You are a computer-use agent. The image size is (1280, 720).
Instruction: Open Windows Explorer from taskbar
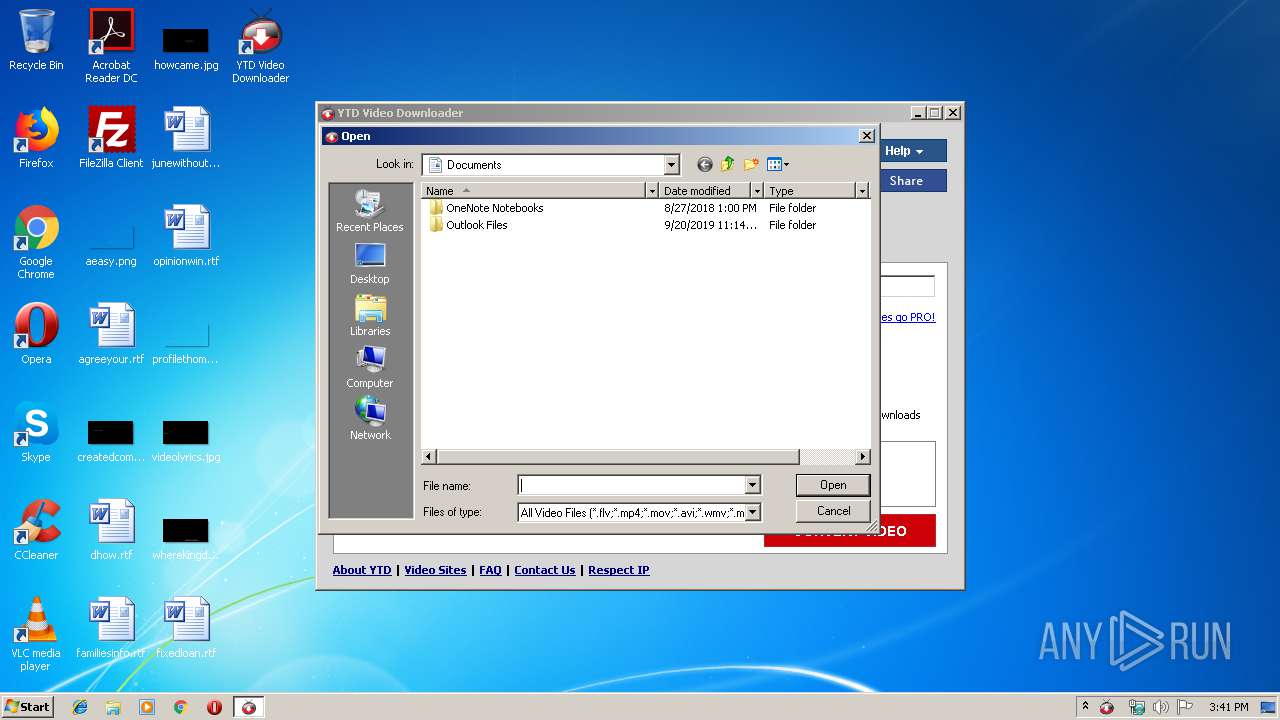coord(113,707)
